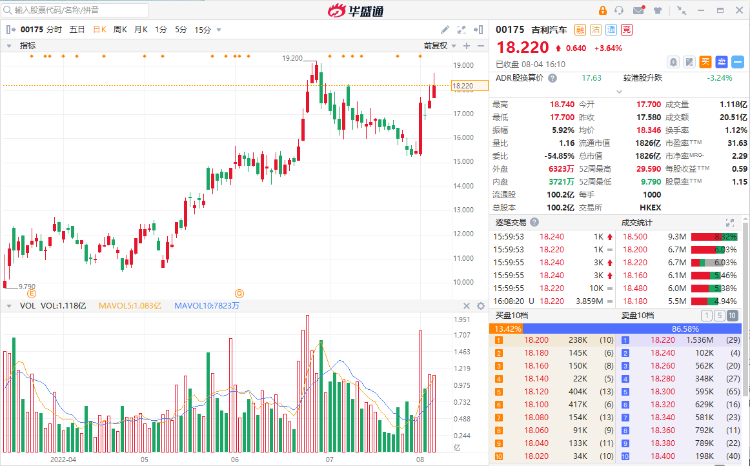Expand more quote details chevron
The image size is (750, 466).
(x=619, y=91)
